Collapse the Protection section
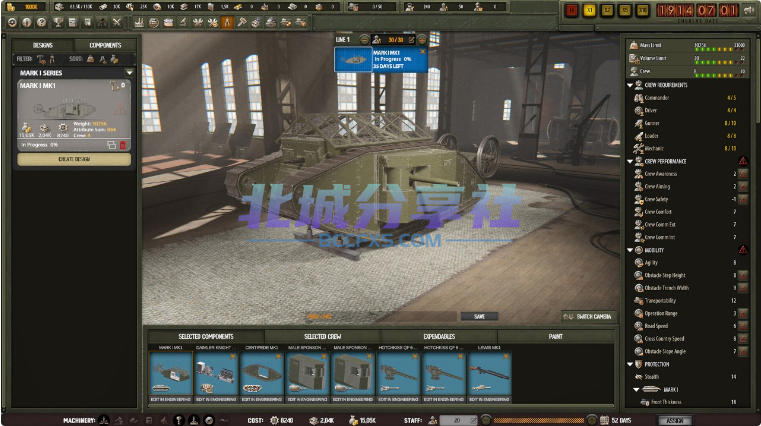The width and height of the screenshot is (761, 426). click(x=630, y=364)
